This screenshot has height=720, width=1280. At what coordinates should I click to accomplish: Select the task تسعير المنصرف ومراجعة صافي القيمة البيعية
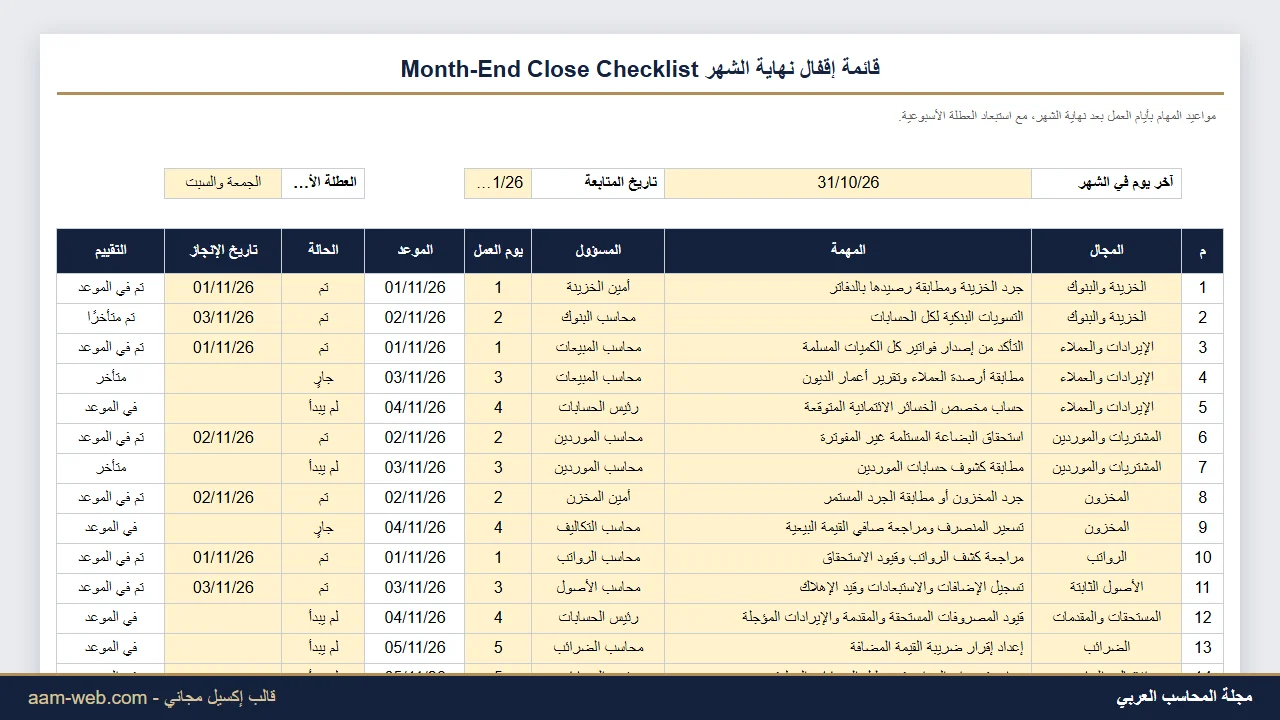(x=848, y=528)
